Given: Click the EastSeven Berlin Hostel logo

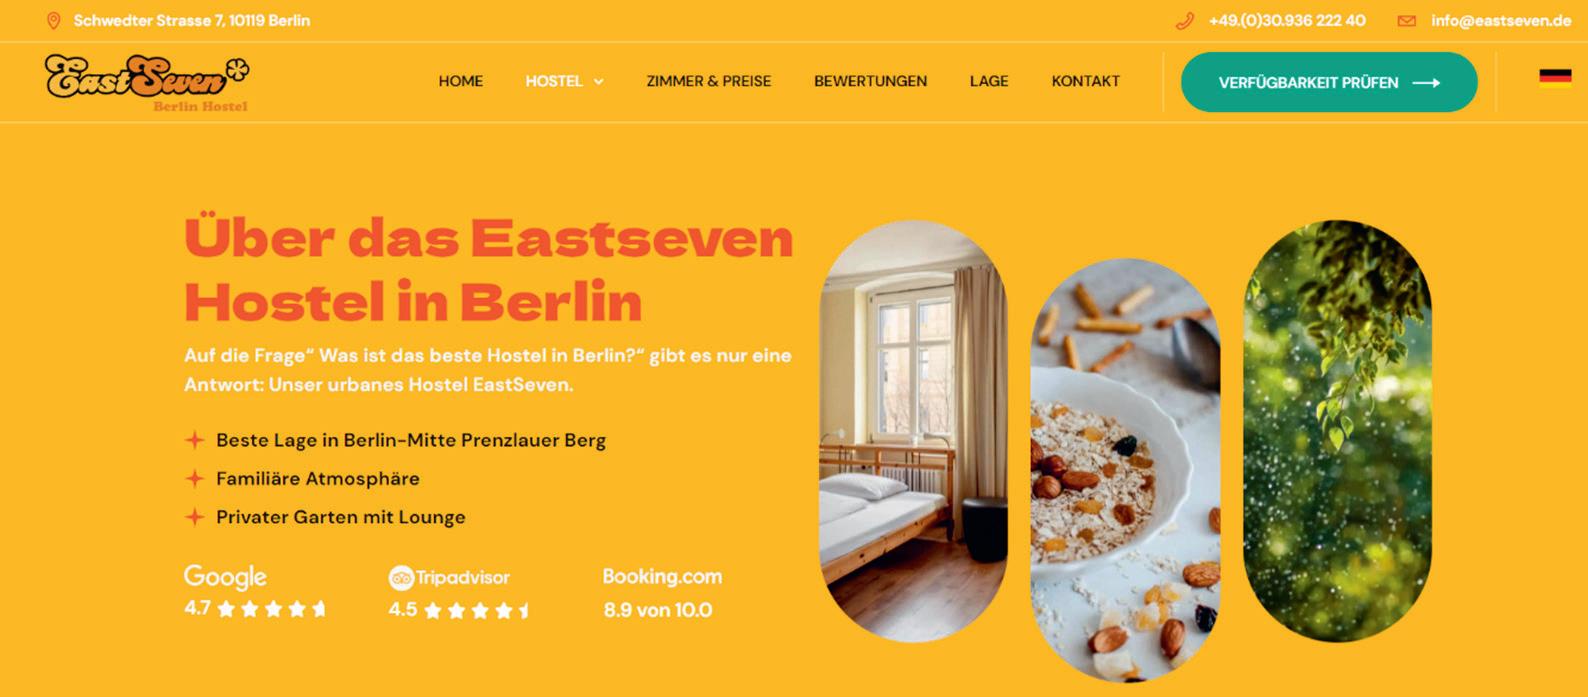Looking at the screenshot, I should (147, 83).
